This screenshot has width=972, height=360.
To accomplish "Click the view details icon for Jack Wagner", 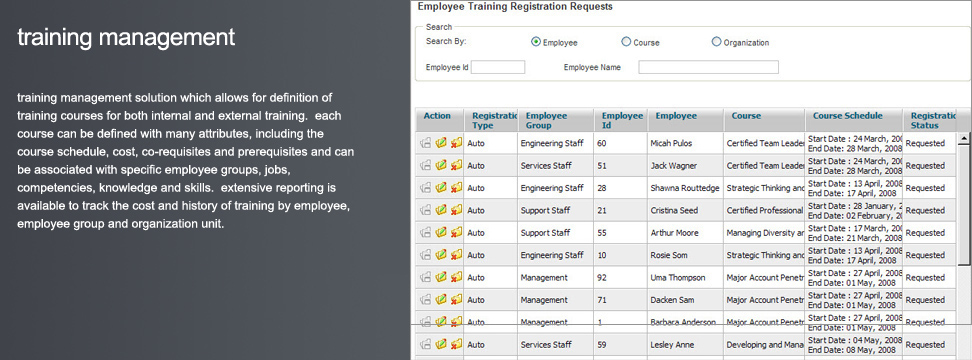I will point(425,165).
